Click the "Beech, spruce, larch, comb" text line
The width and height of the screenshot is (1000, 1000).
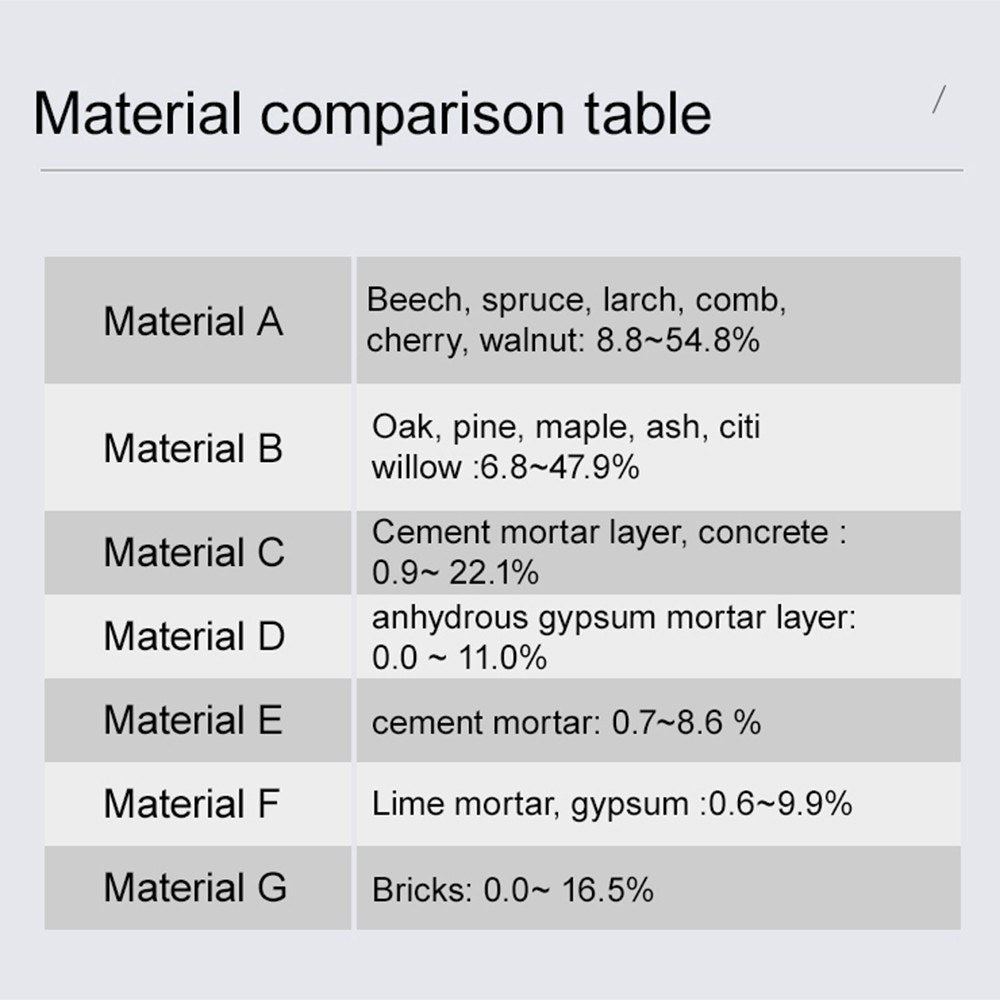(577, 300)
